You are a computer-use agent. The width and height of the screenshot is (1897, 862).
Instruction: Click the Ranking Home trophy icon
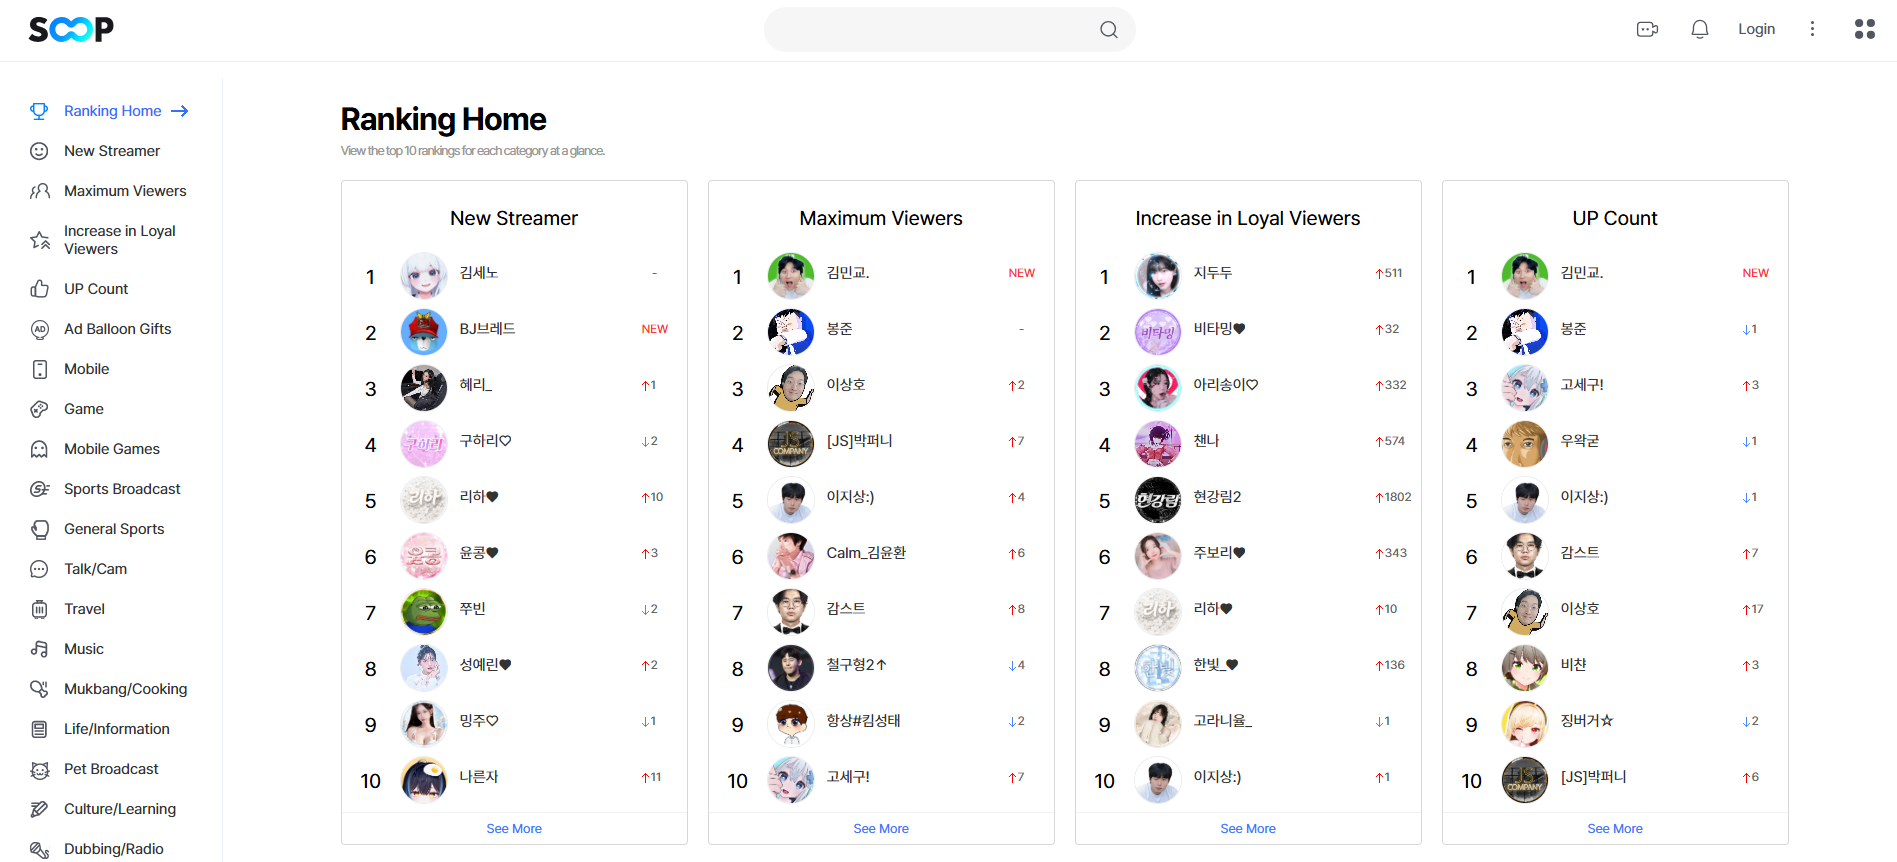pos(39,111)
